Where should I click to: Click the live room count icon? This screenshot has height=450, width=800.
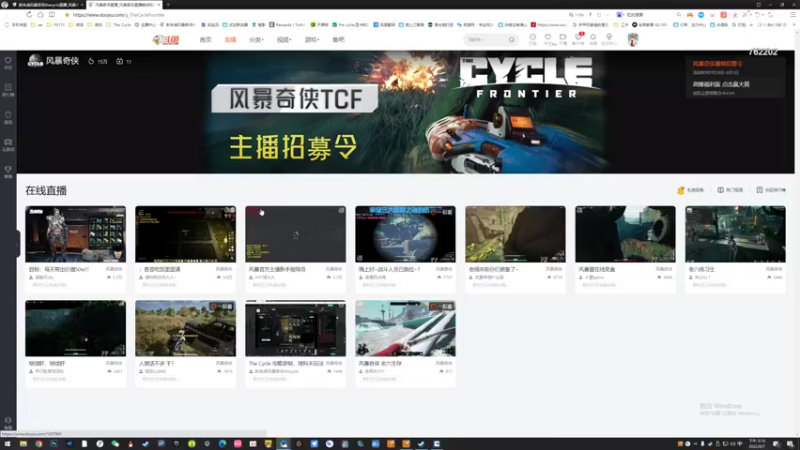coord(119,61)
